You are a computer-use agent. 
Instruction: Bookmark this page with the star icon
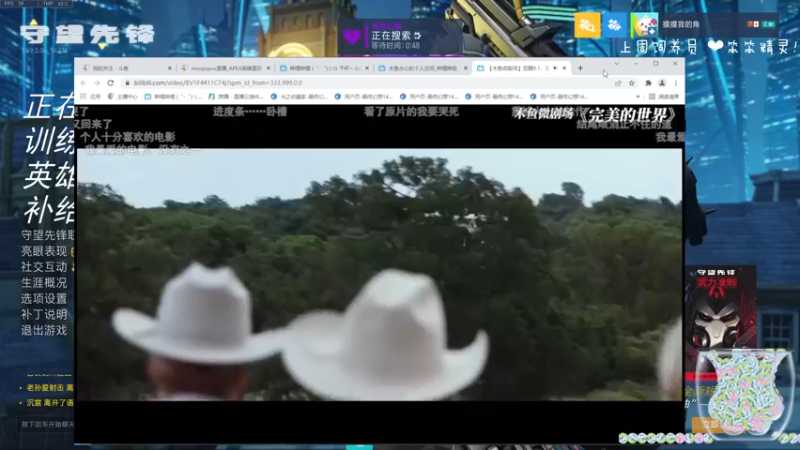click(x=632, y=83)
